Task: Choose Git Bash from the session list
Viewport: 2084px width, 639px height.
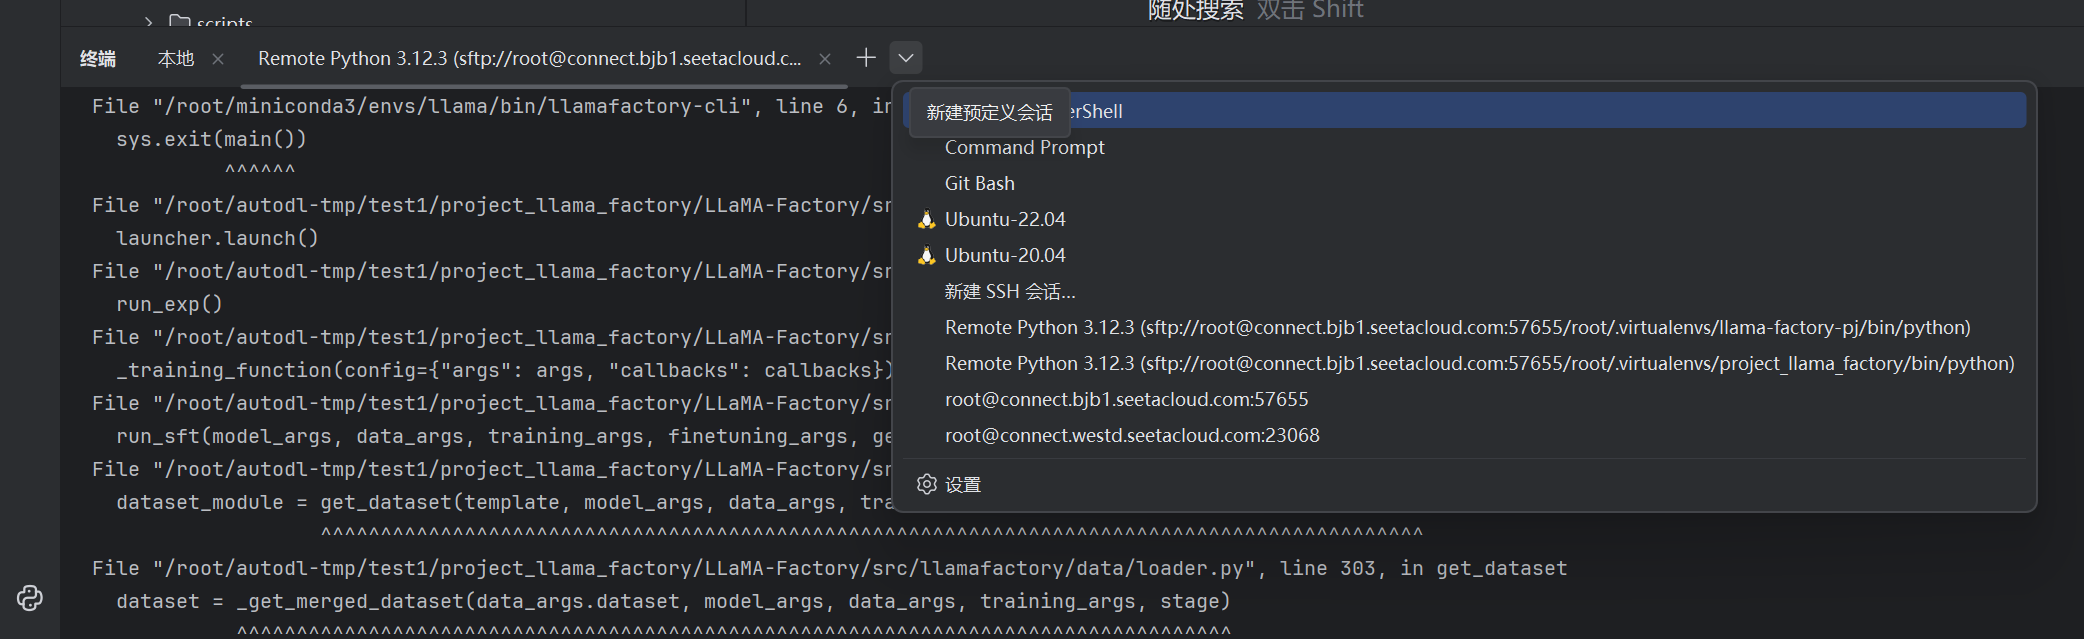Action: click(x=1465, y=183)
